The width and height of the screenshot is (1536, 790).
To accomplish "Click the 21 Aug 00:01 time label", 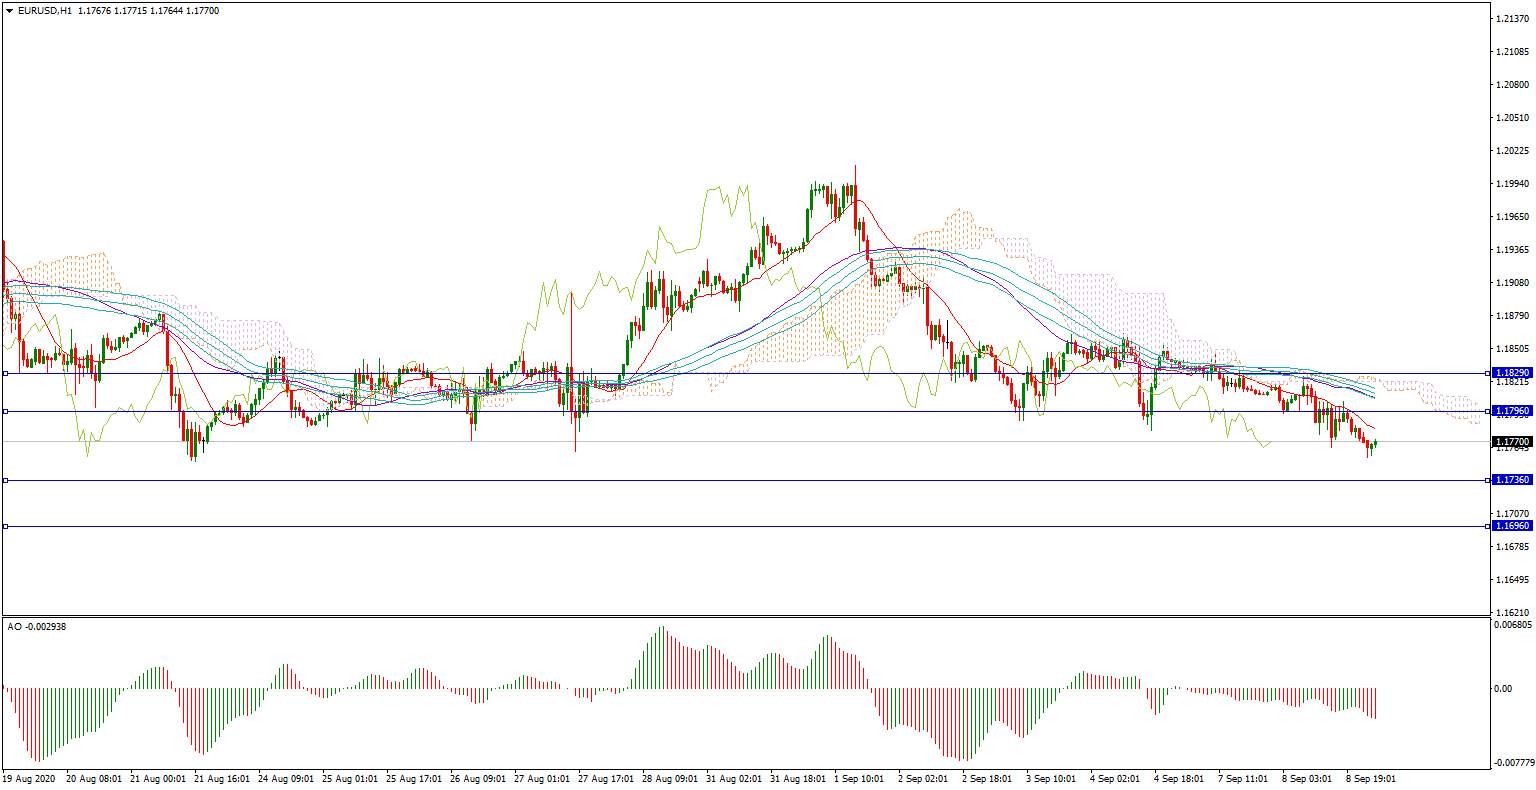I will (x=158, y=778).
